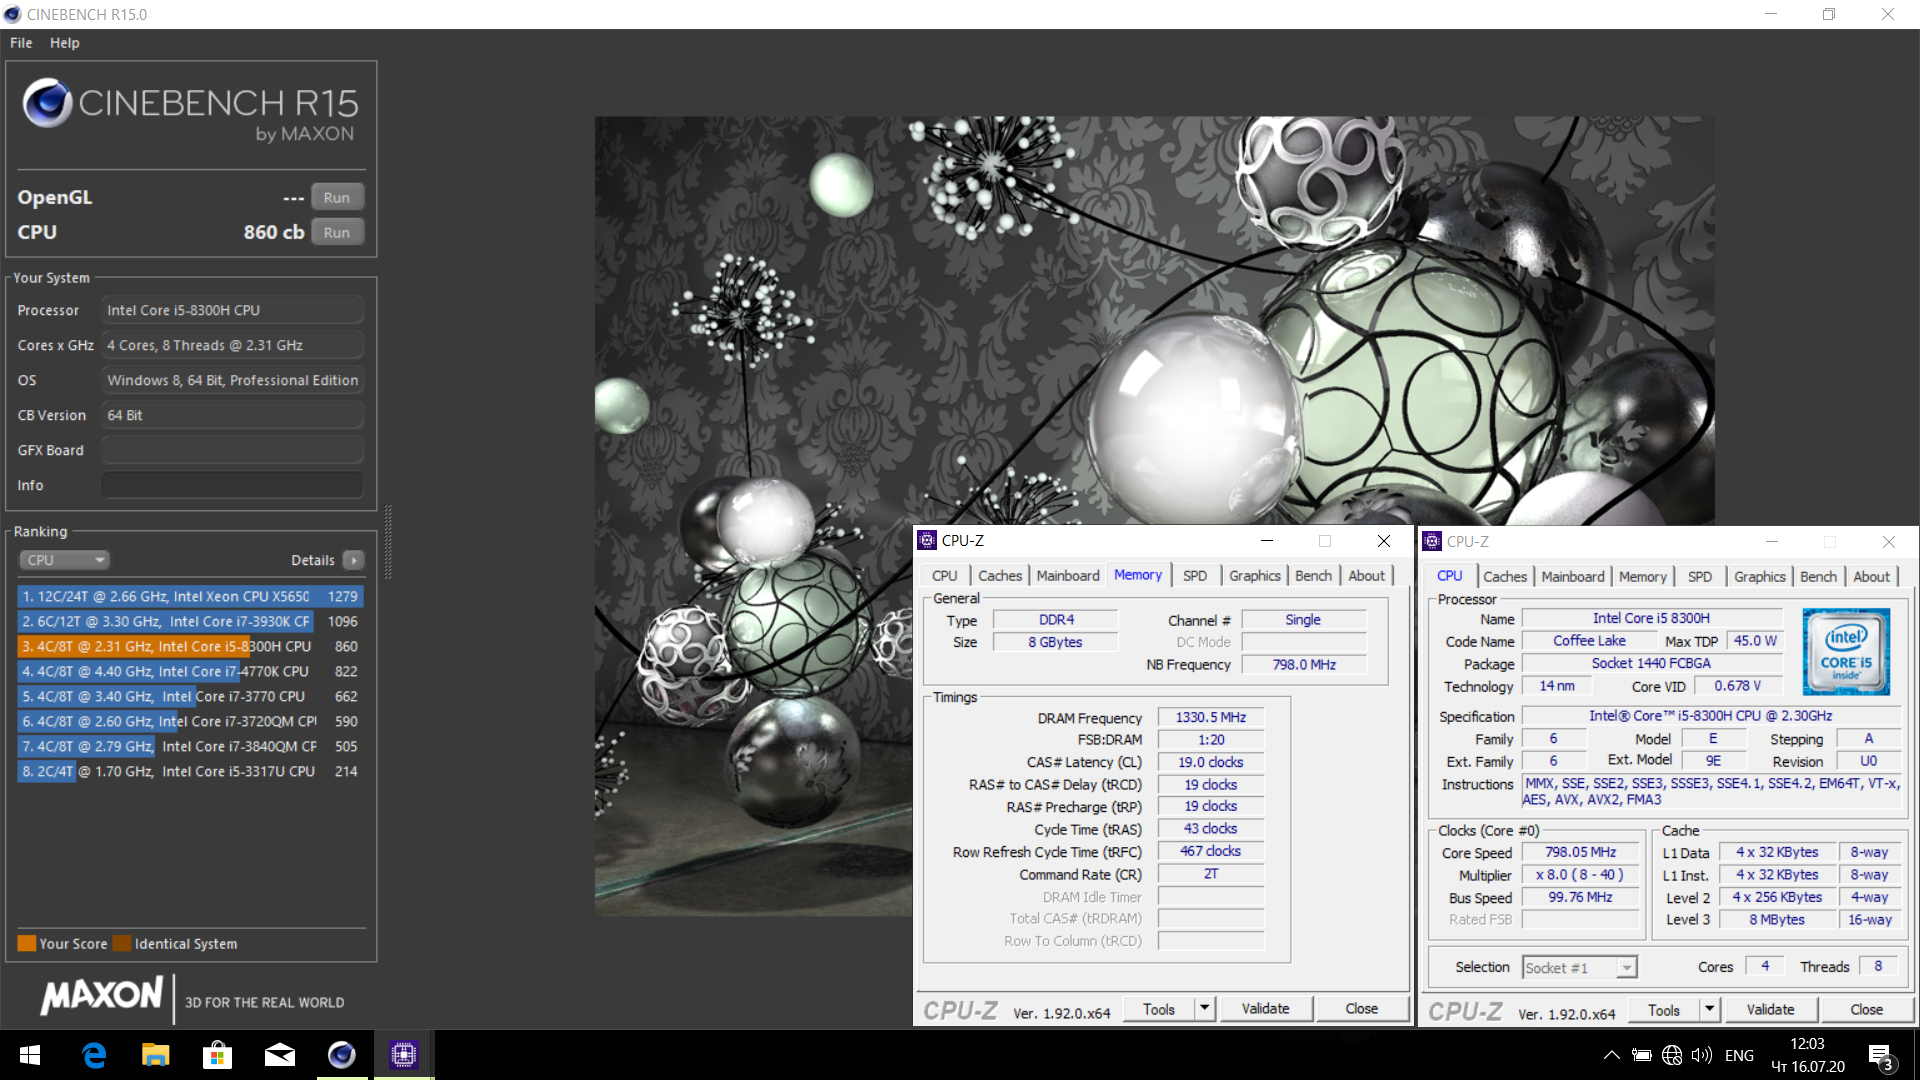Click Tools in right CPU-Z window

click(x=1664, y=1010)
